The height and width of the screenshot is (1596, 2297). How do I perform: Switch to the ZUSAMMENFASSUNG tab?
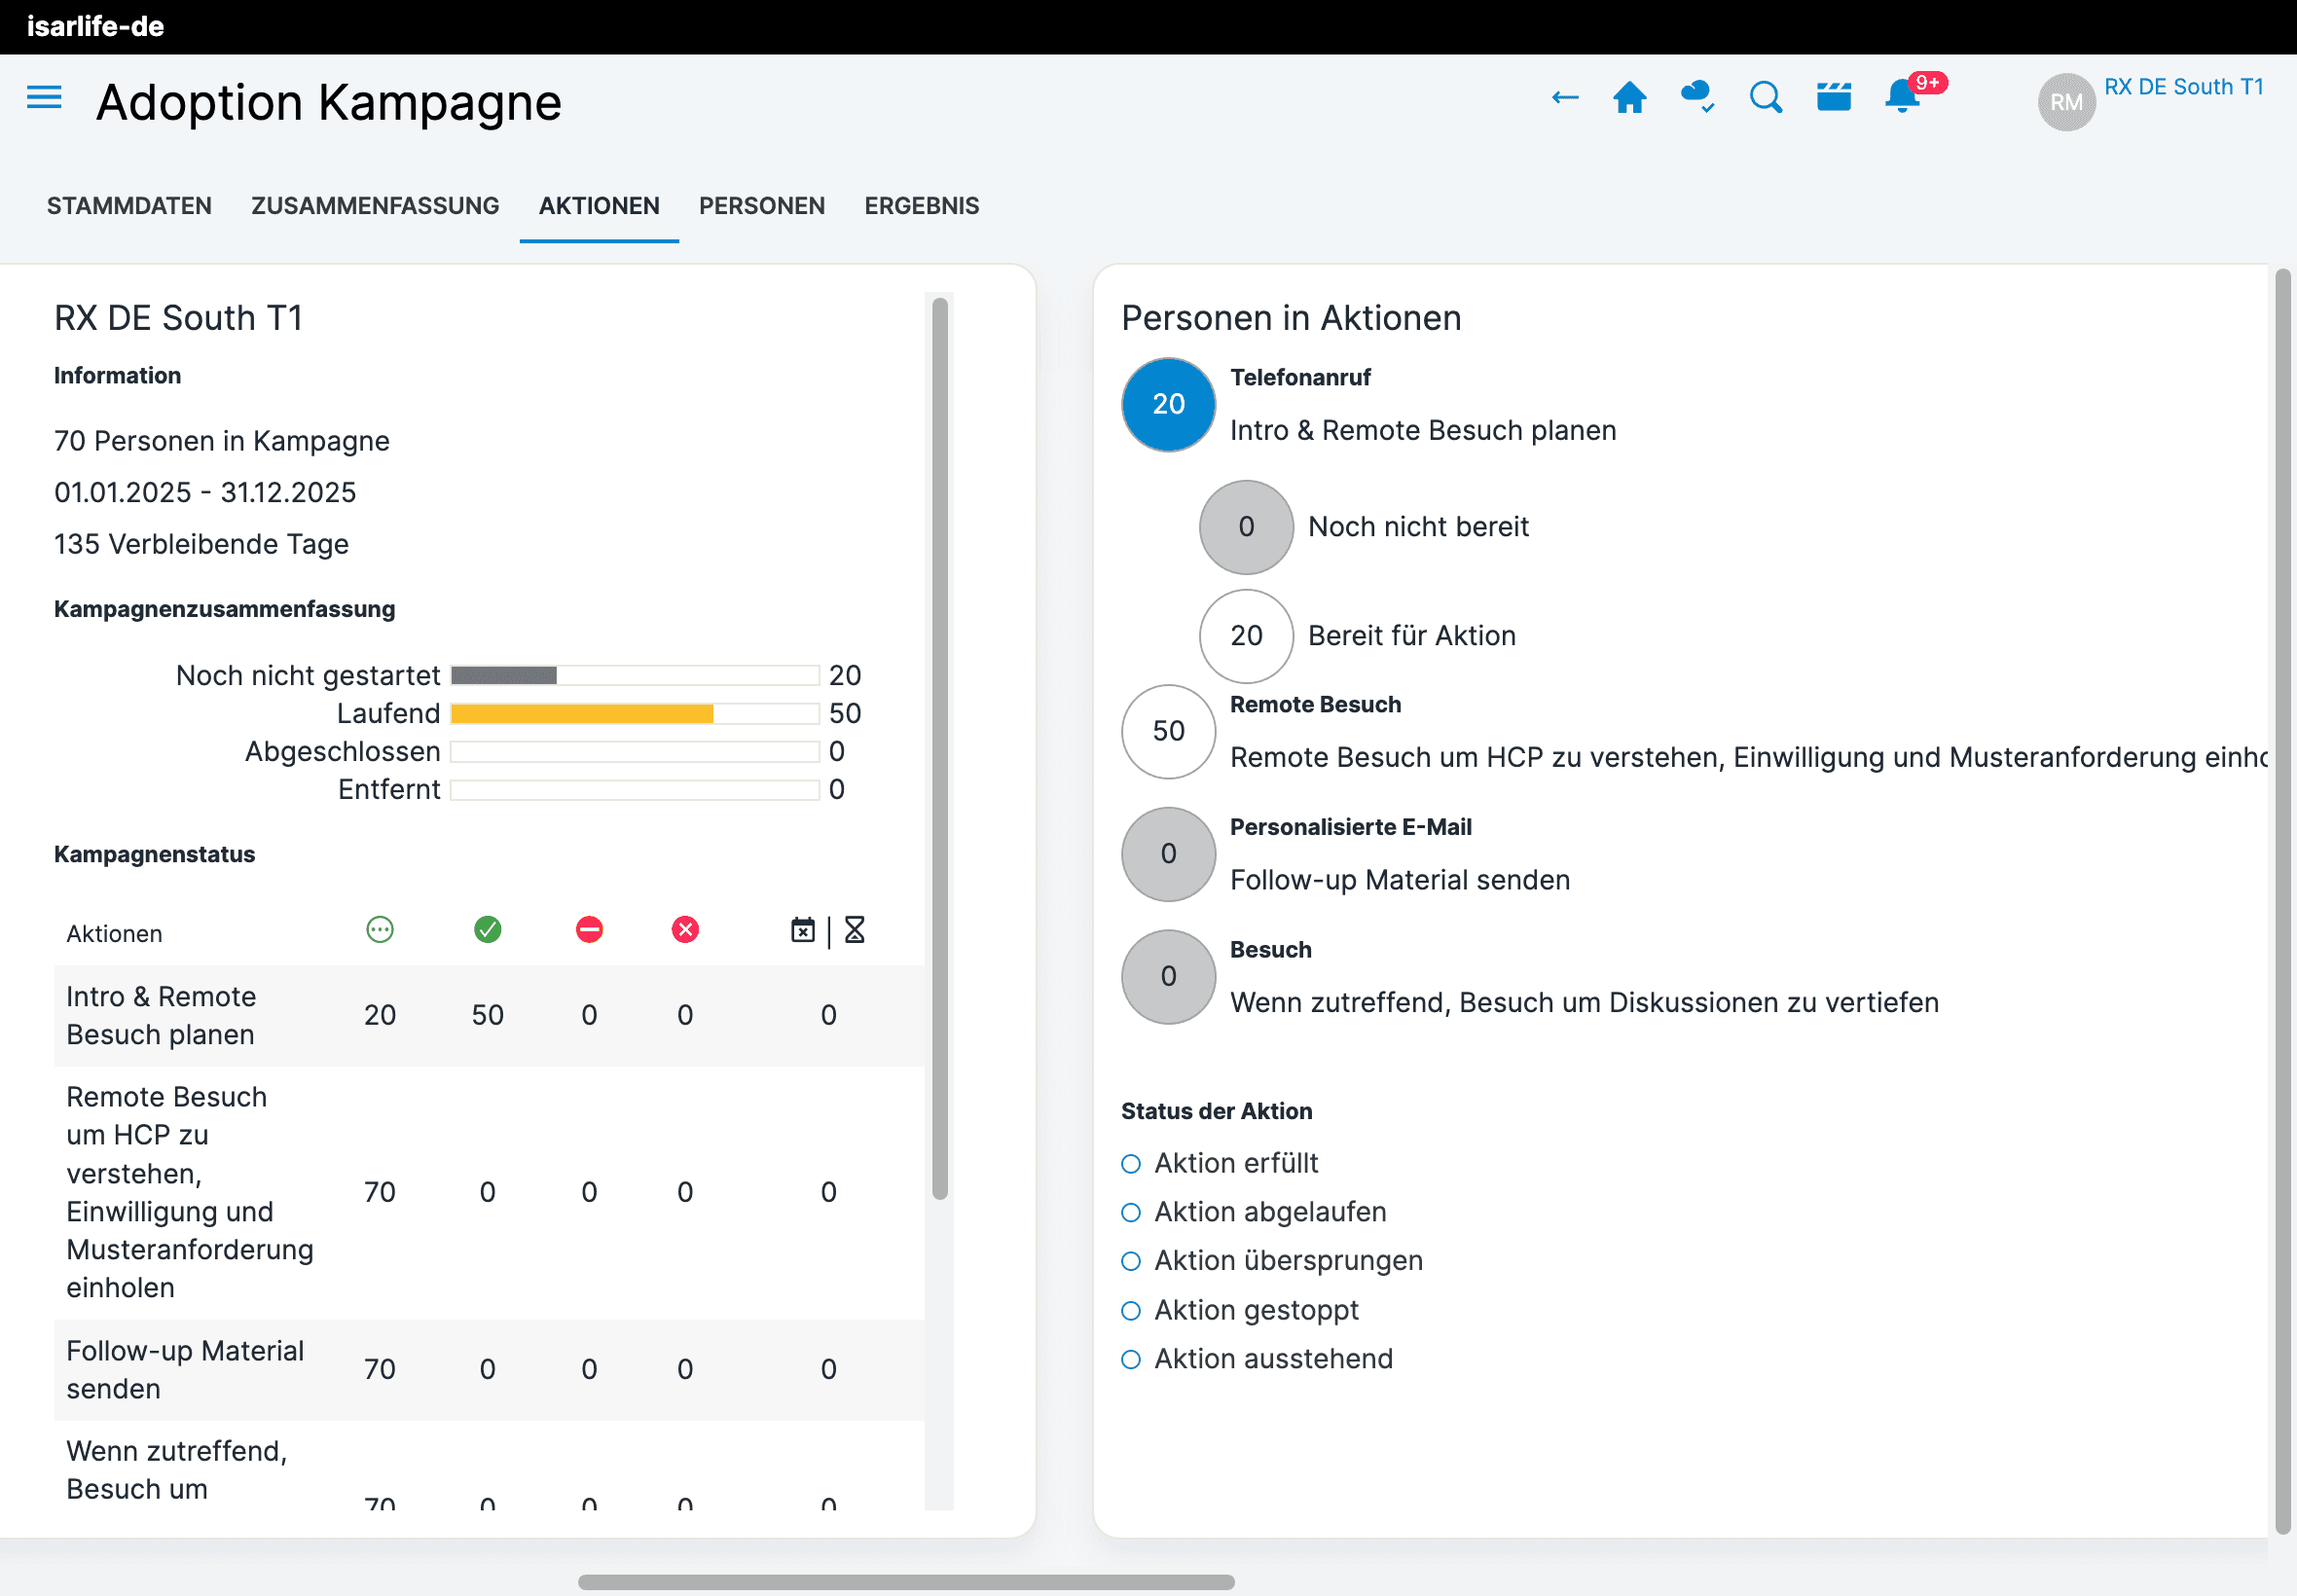tap(375, 206)
